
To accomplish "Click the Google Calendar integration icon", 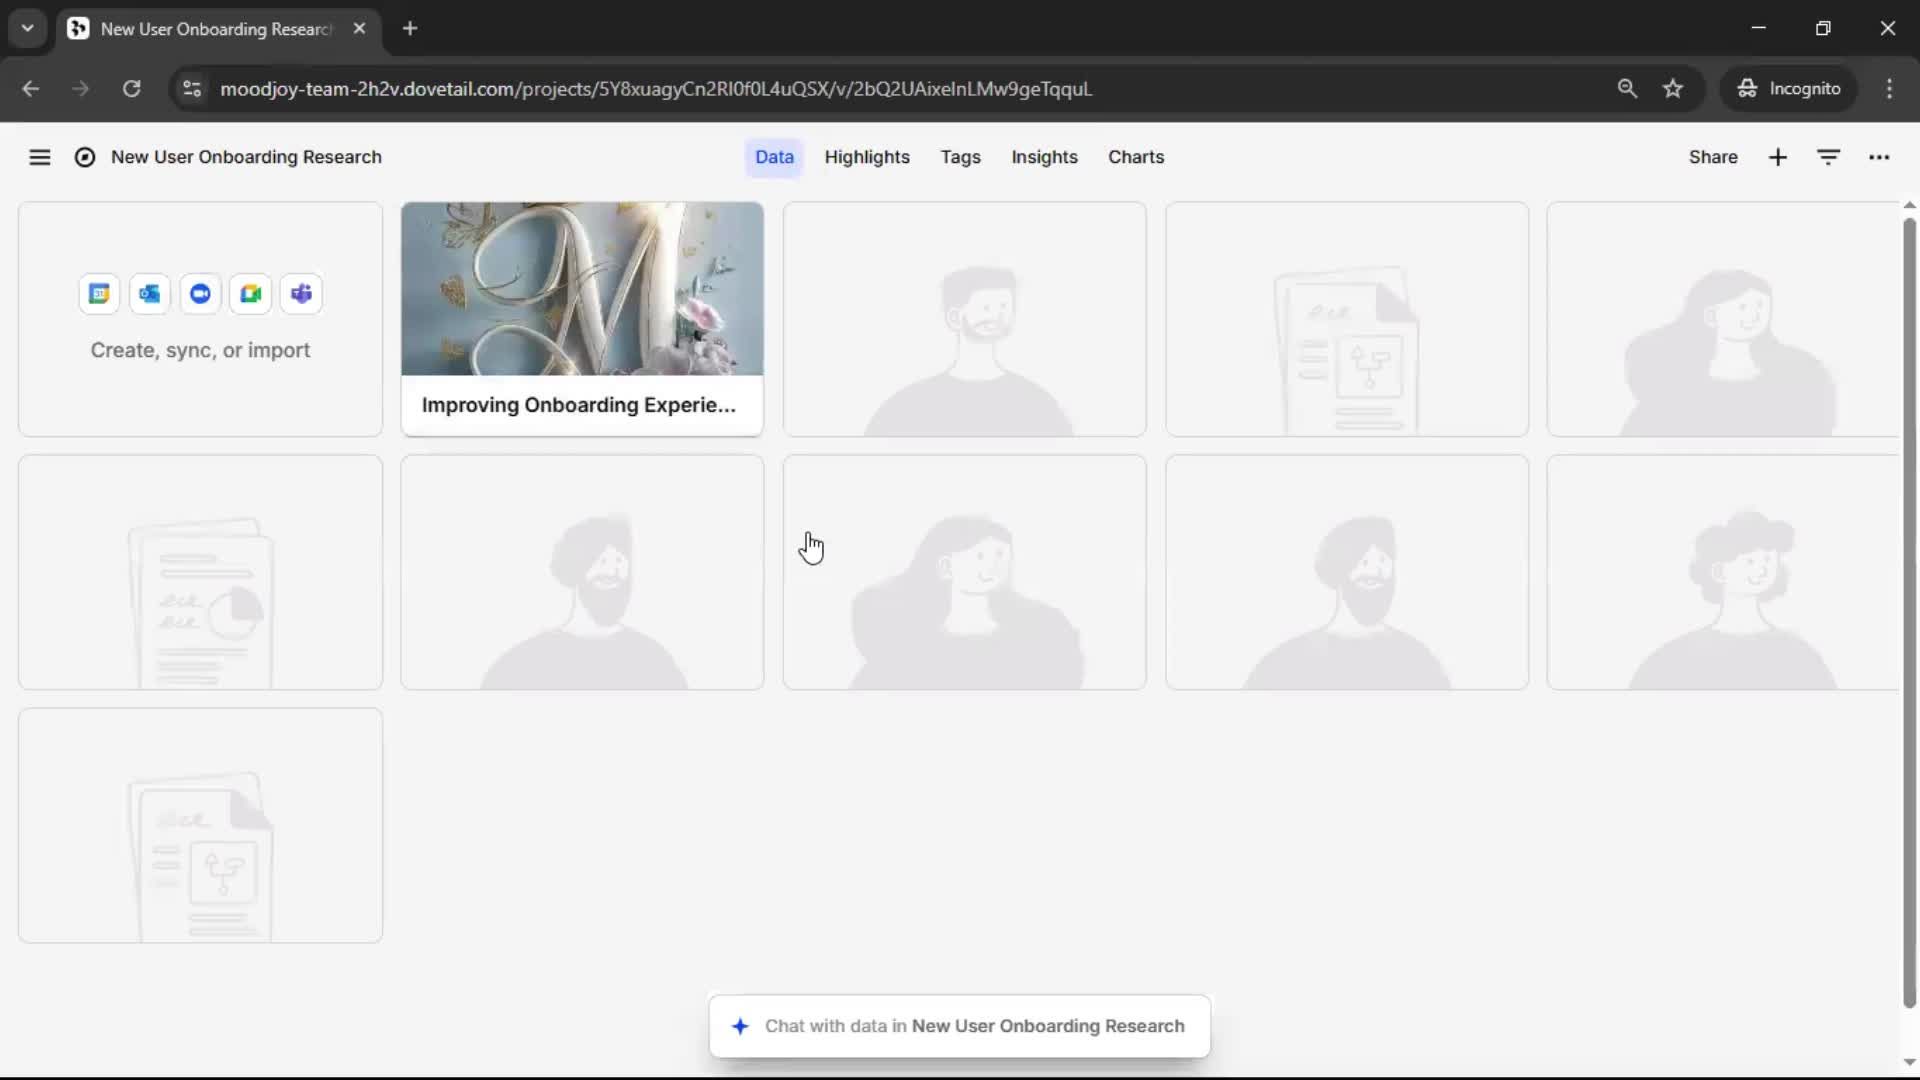I will point(99,294).
